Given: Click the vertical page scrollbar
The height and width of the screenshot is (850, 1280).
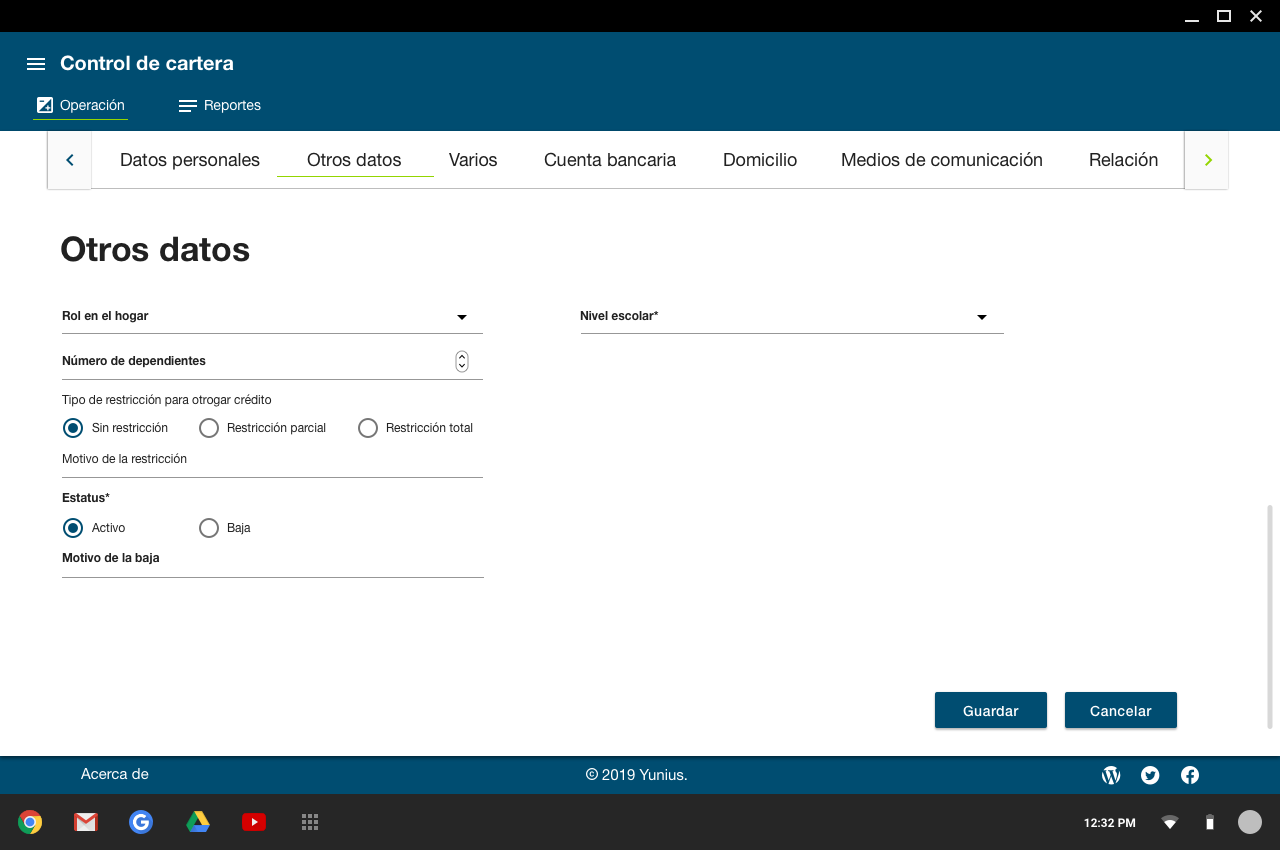Looking at the screenshot, I should coord(1270,615).
